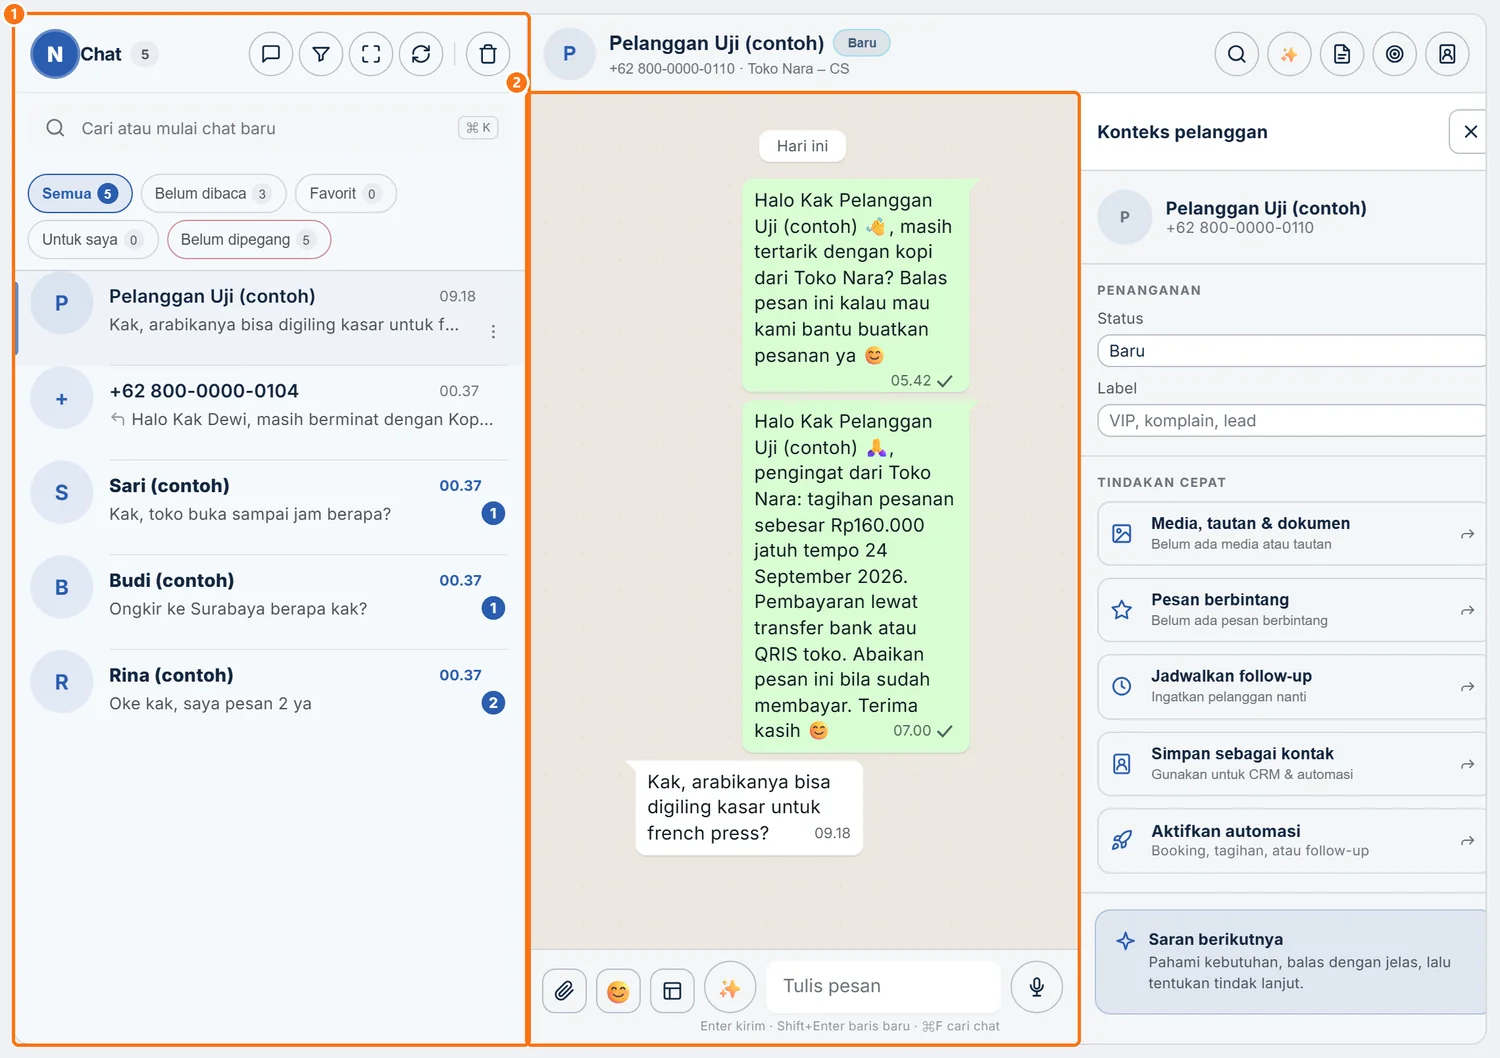Click the Hari ini date chip
Image resolution: width=1500 pixels, height=1058 pixels.
(802, 146)
